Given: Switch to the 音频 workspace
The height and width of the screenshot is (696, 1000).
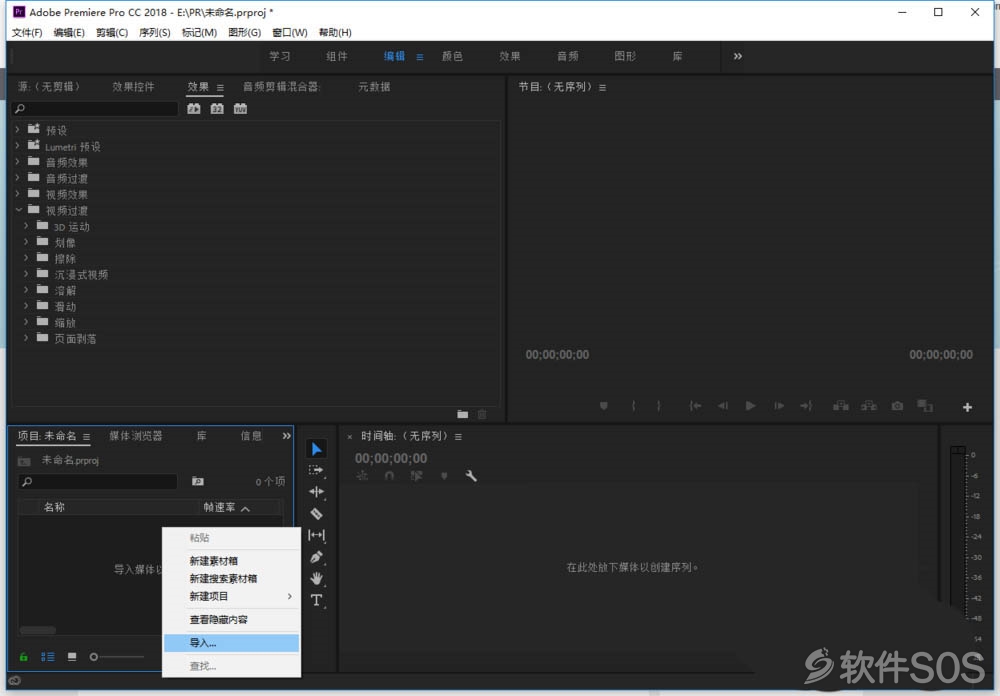Looking at the screenshot, I should point(568,56).
